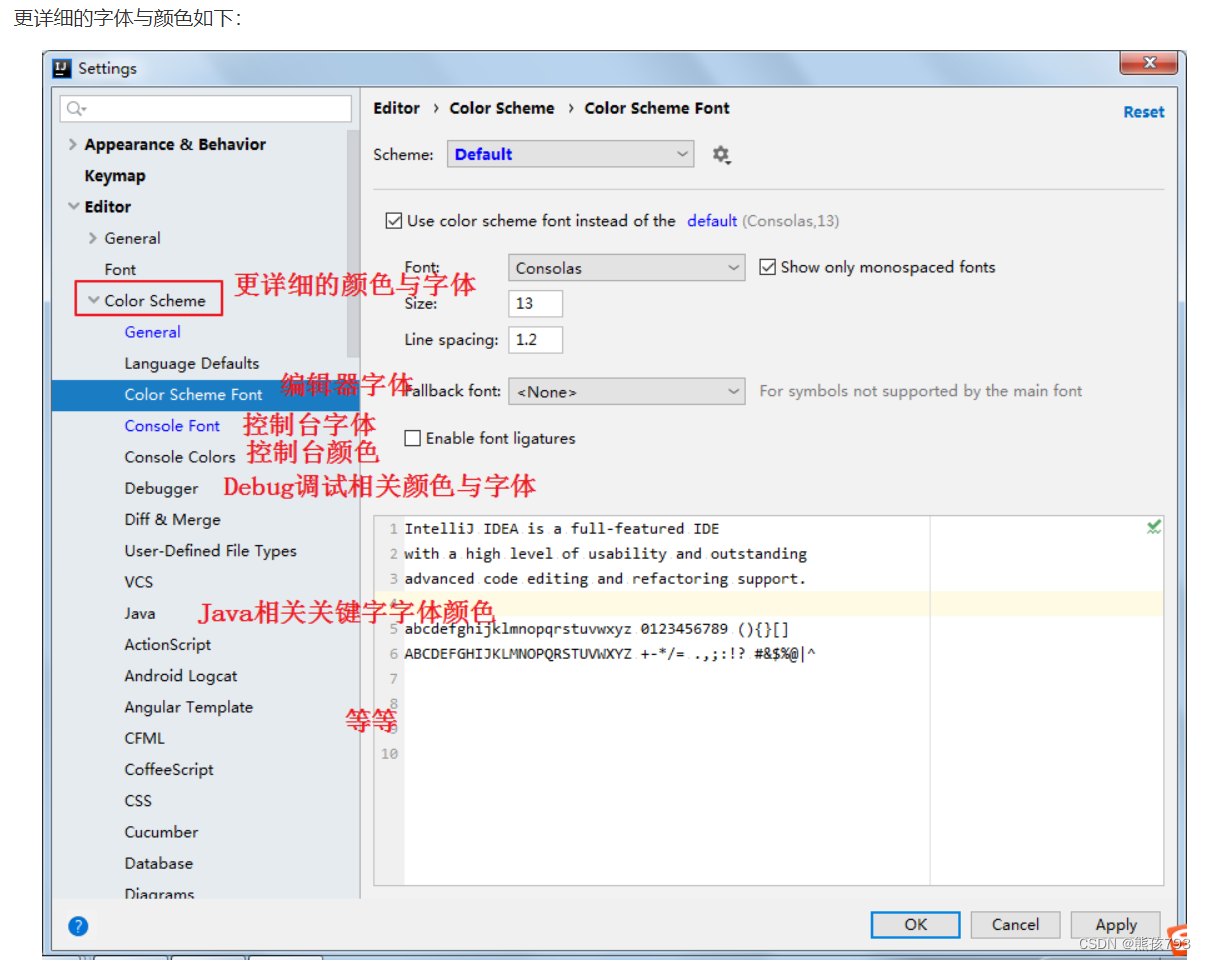Toggle Show only monospaced fonts checkbox
Screen dimensions: 1206x961
(x=768, y=267)
